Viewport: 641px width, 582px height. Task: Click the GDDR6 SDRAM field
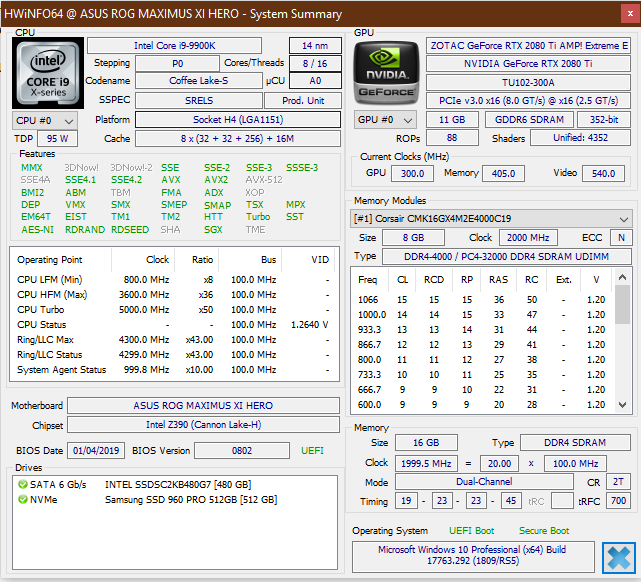529,120
